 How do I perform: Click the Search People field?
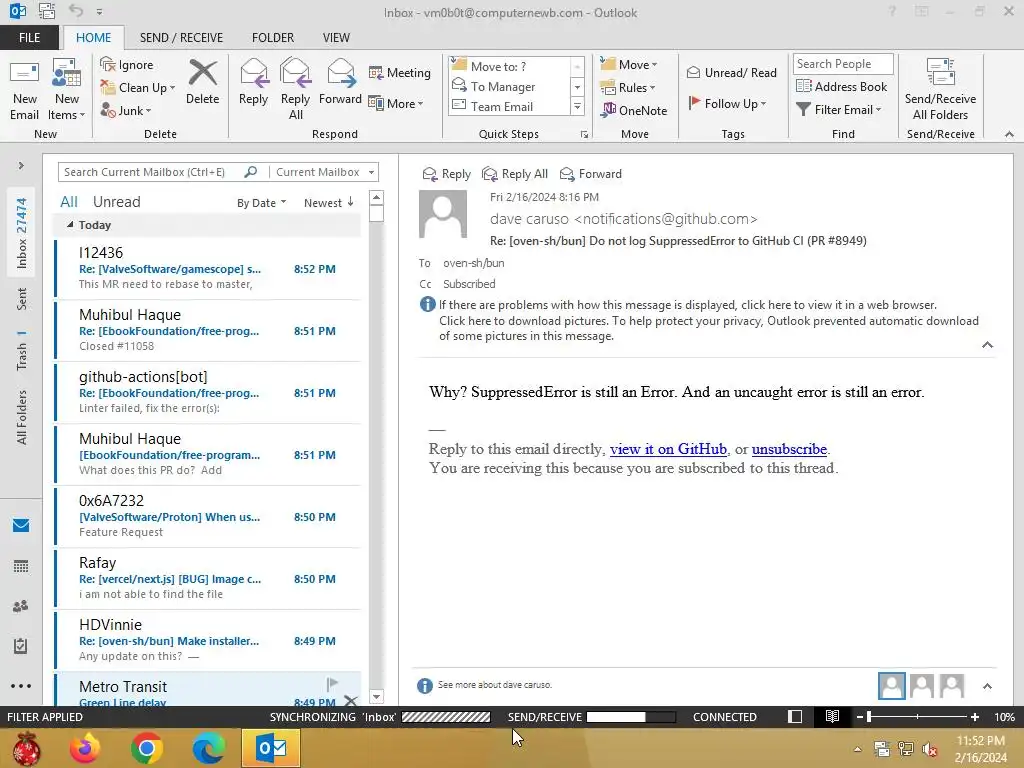842,63
